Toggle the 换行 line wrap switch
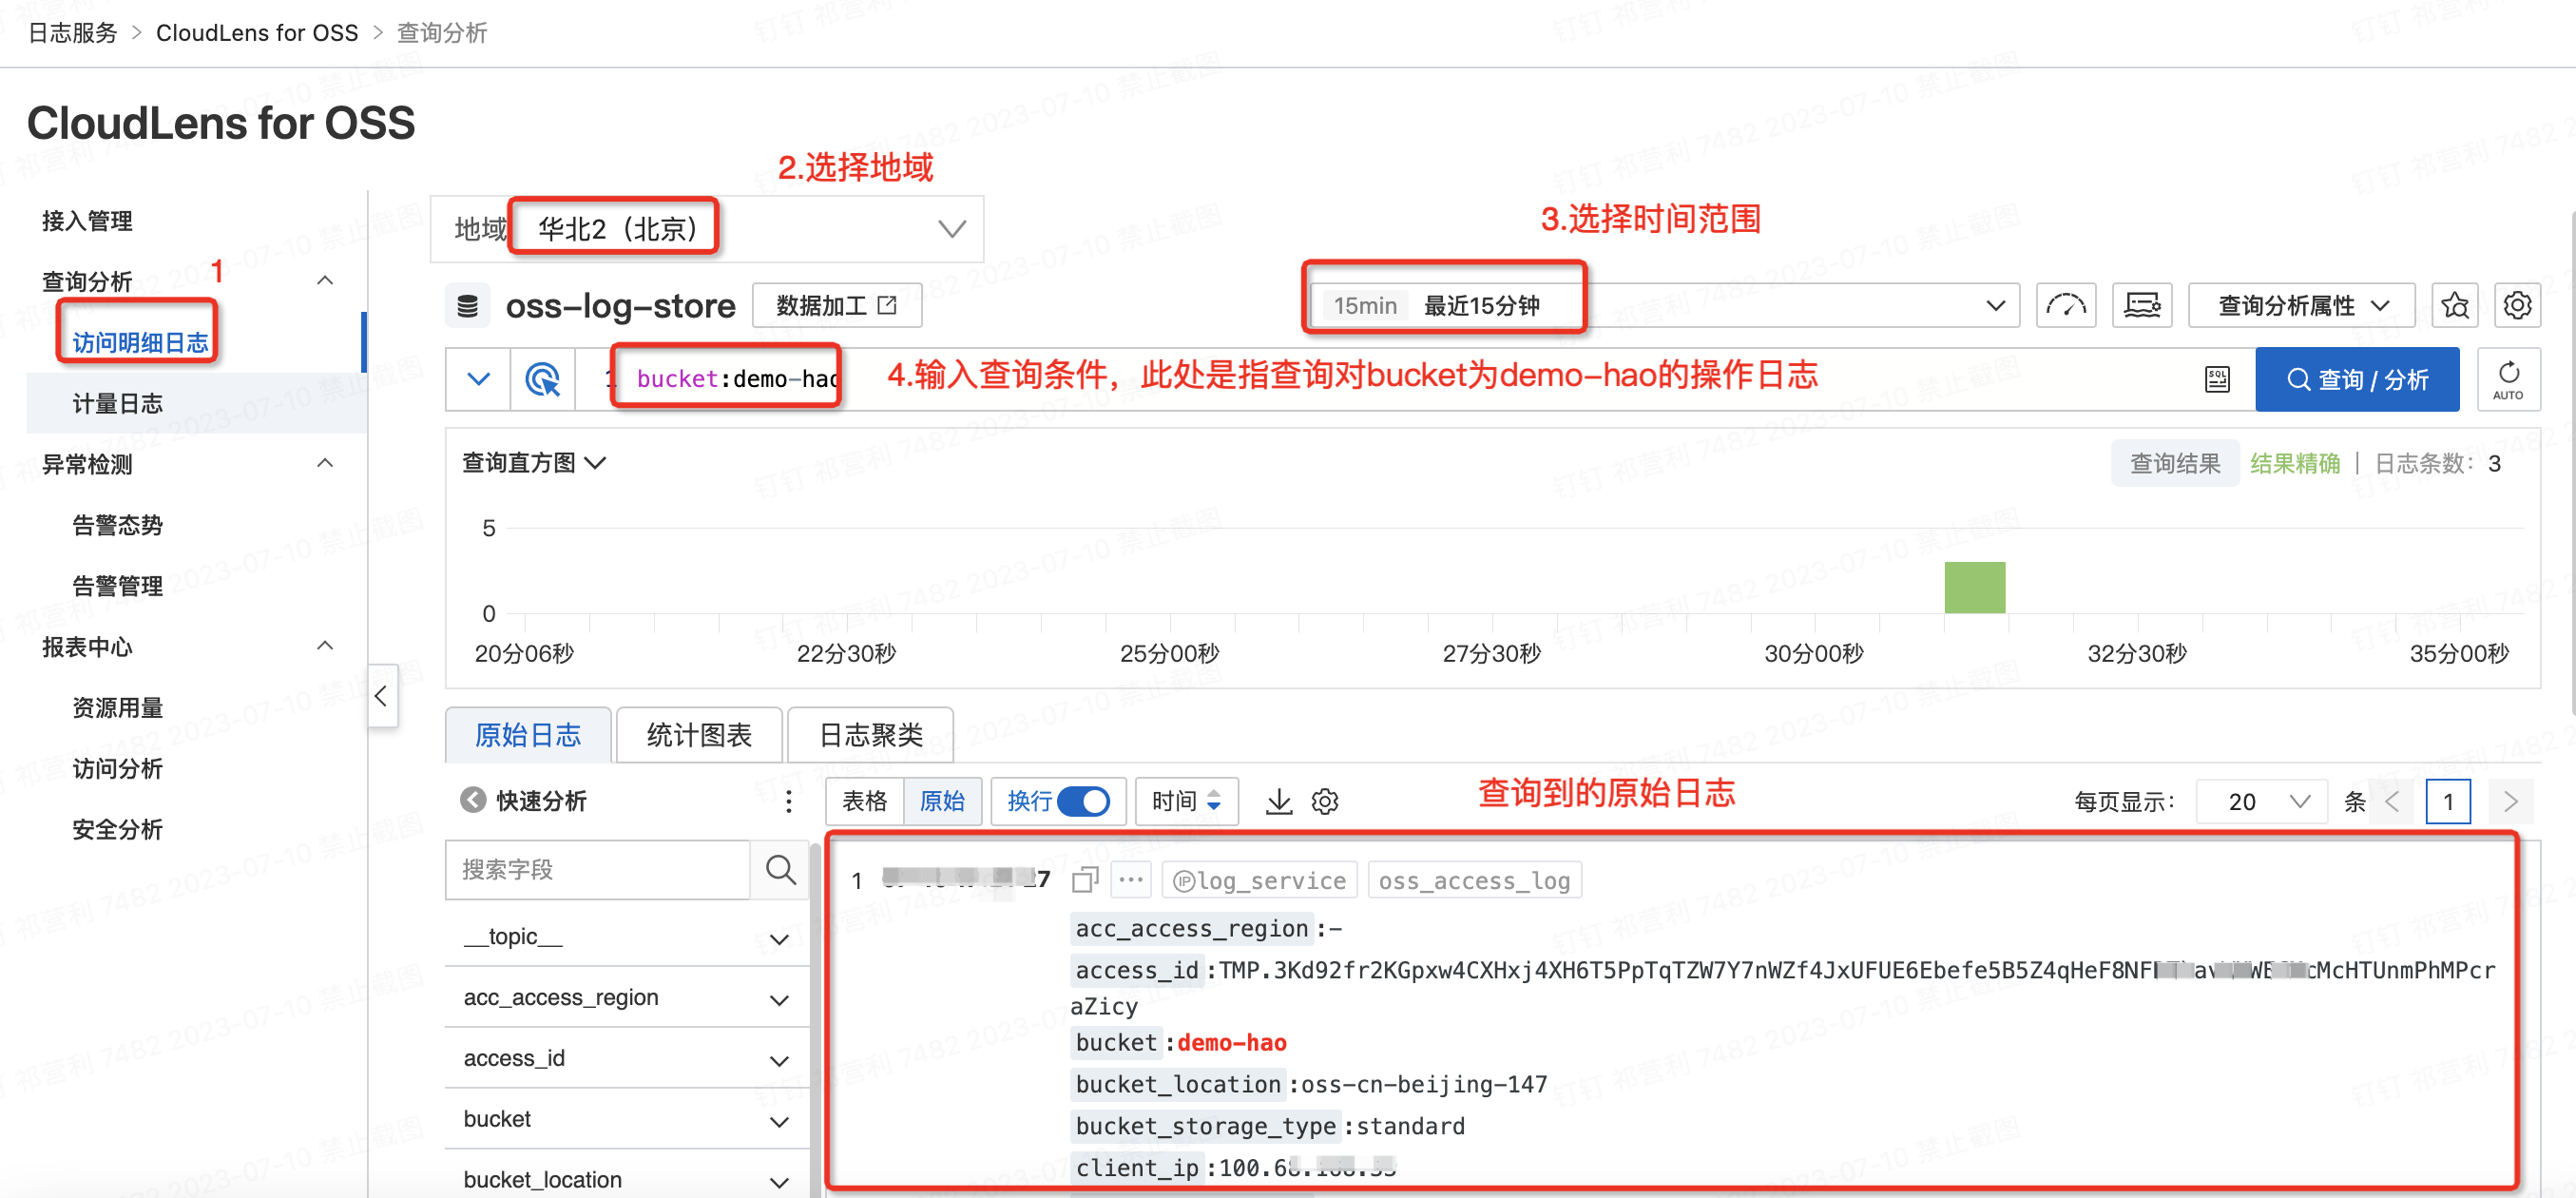 (x=1083, y=801)
